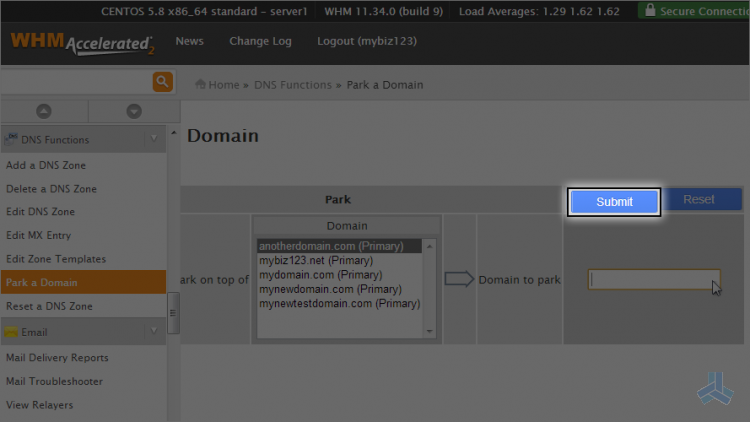Open Mail Delivery Reports
This screenshot has width=750, height=422.
[57, 357]
